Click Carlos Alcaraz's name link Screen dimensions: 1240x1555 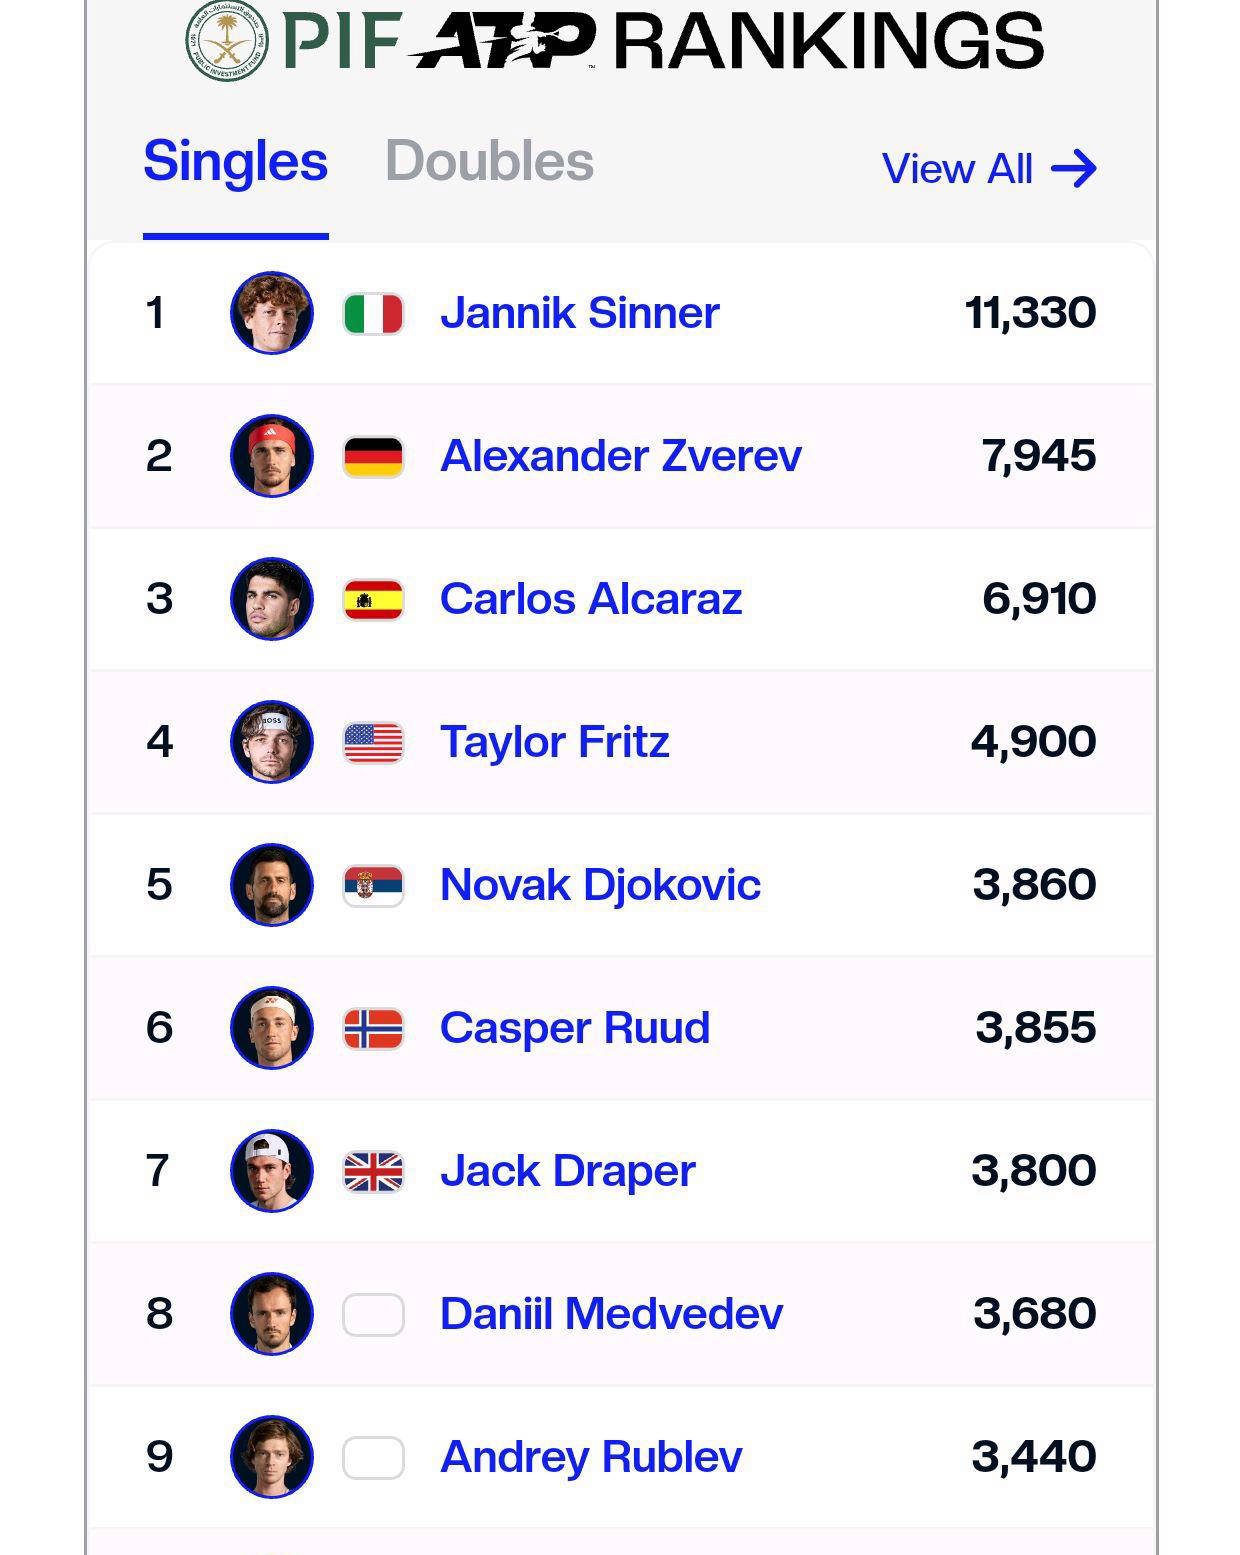[590, 599]
